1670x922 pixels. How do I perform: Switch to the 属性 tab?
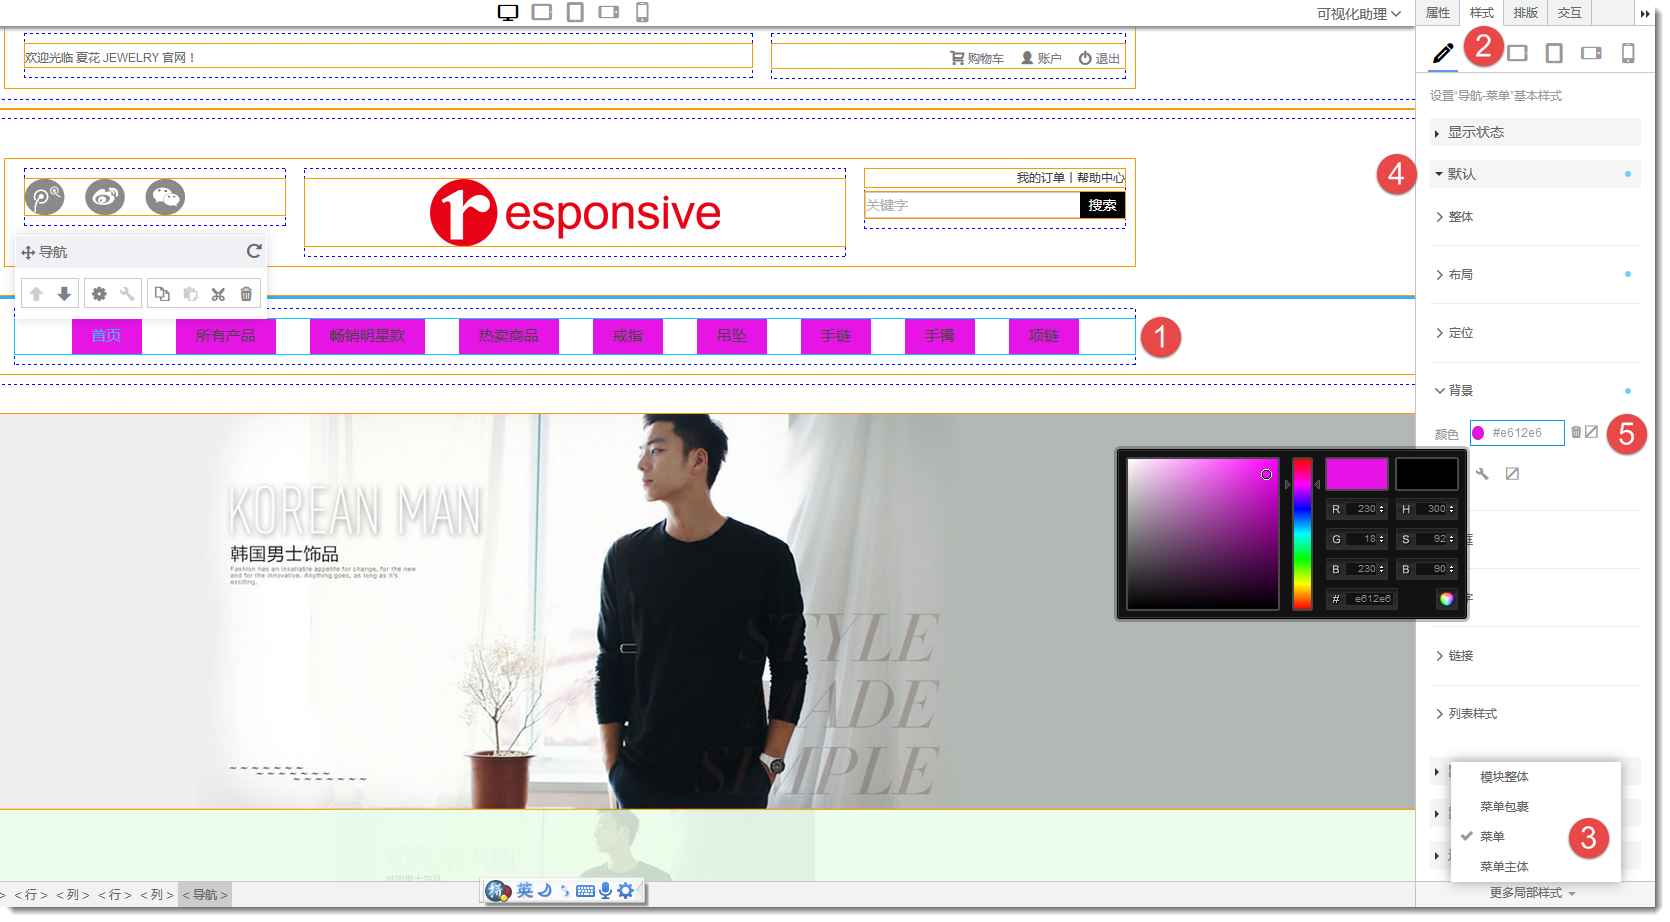tap(1438, 13)
